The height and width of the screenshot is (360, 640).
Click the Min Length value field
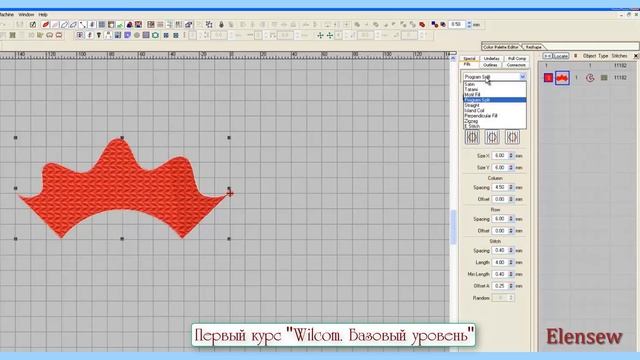coord(500,274)
